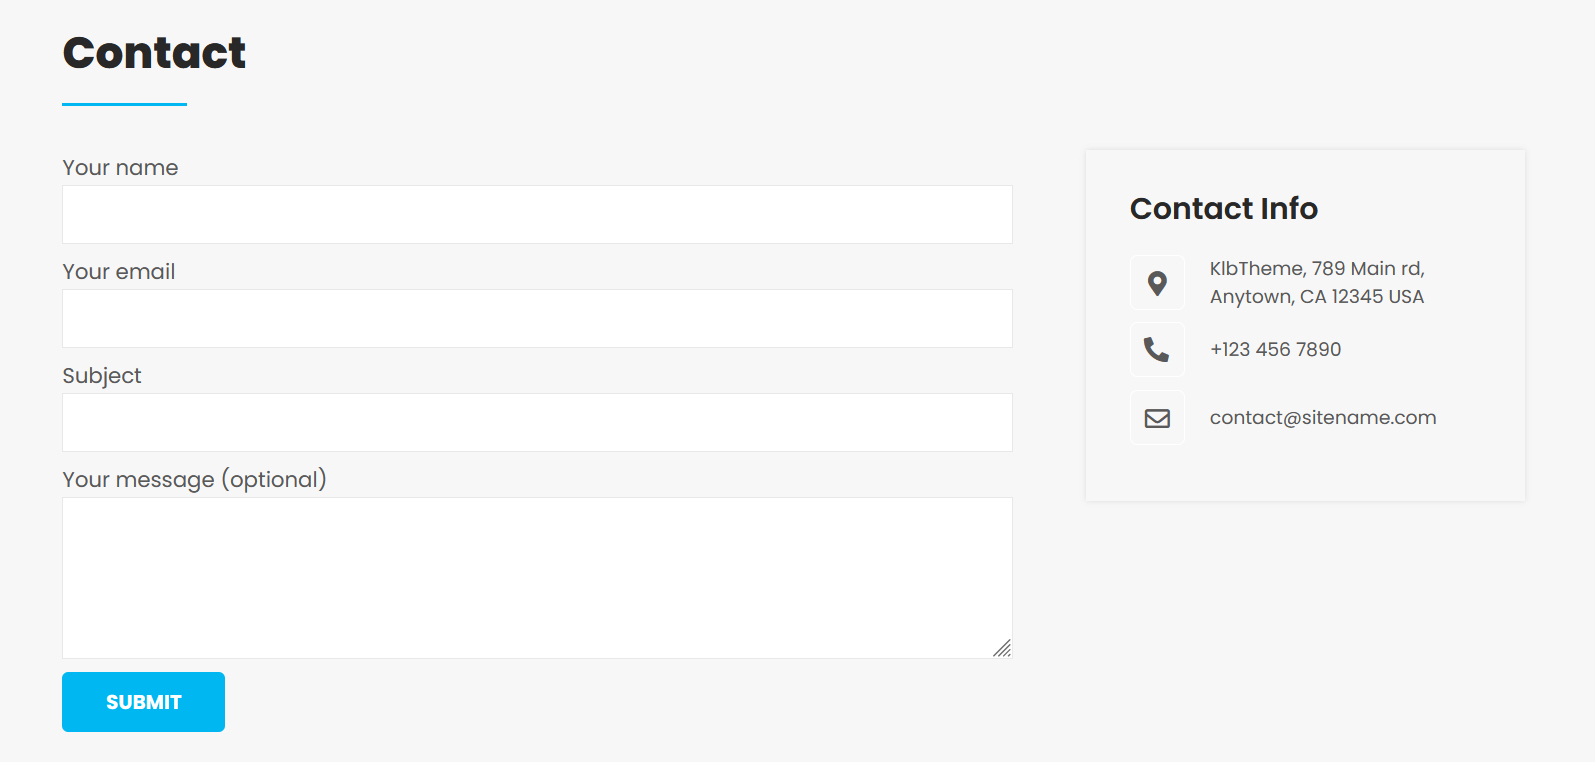The image size is (1595, 762).
Task: Focus the Your email input field
Action: 537,318
